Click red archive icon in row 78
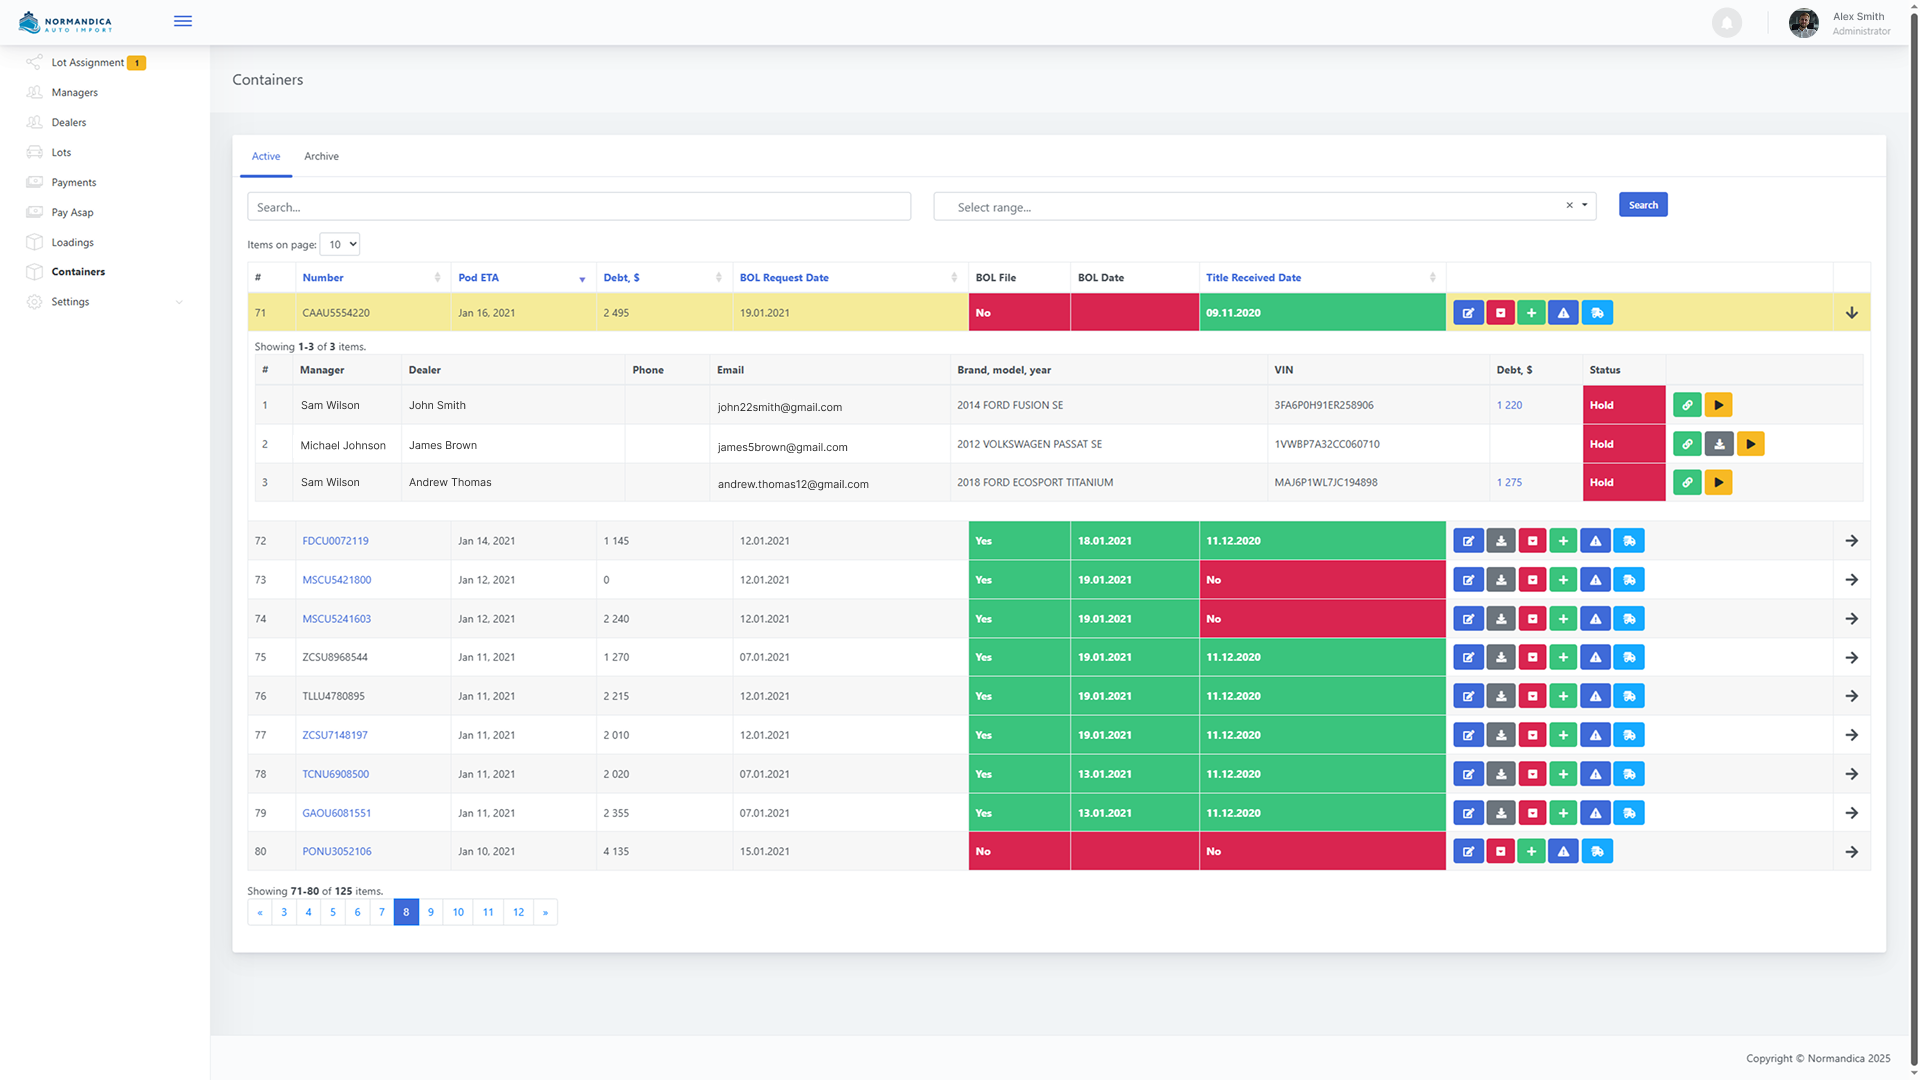This screenshot has width=1920, height=1080. (1532, 774)
